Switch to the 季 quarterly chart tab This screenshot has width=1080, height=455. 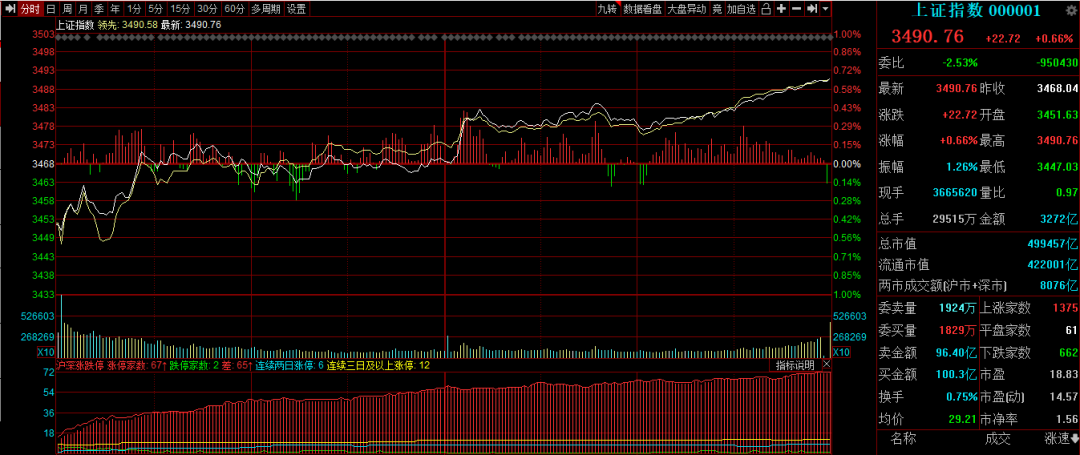tap(99, 9)
